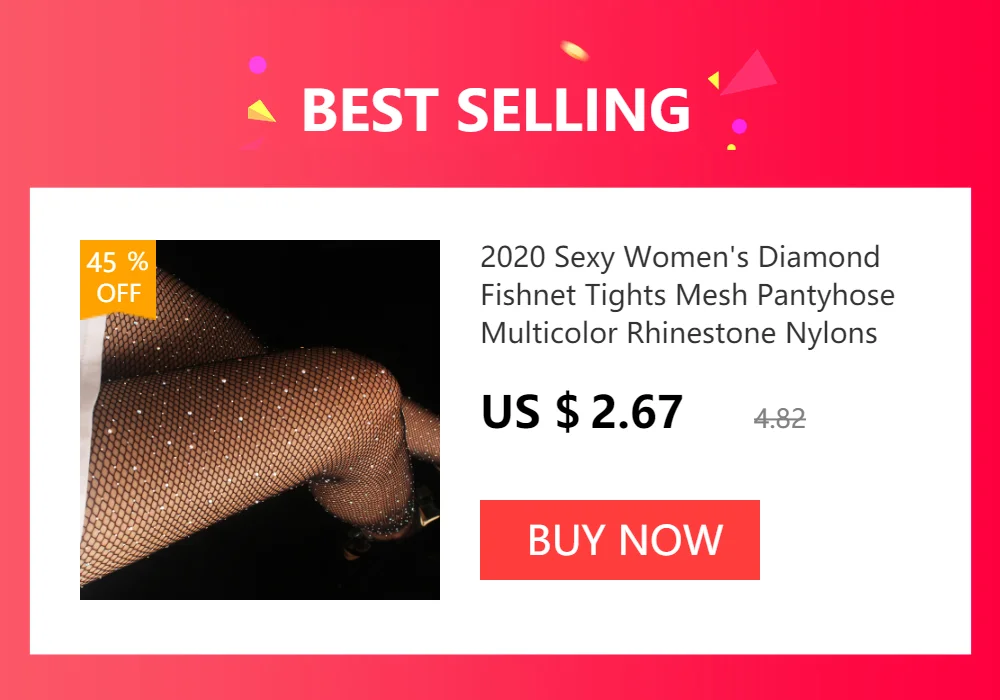Open the fishnet tights product photo

(260, 419)
